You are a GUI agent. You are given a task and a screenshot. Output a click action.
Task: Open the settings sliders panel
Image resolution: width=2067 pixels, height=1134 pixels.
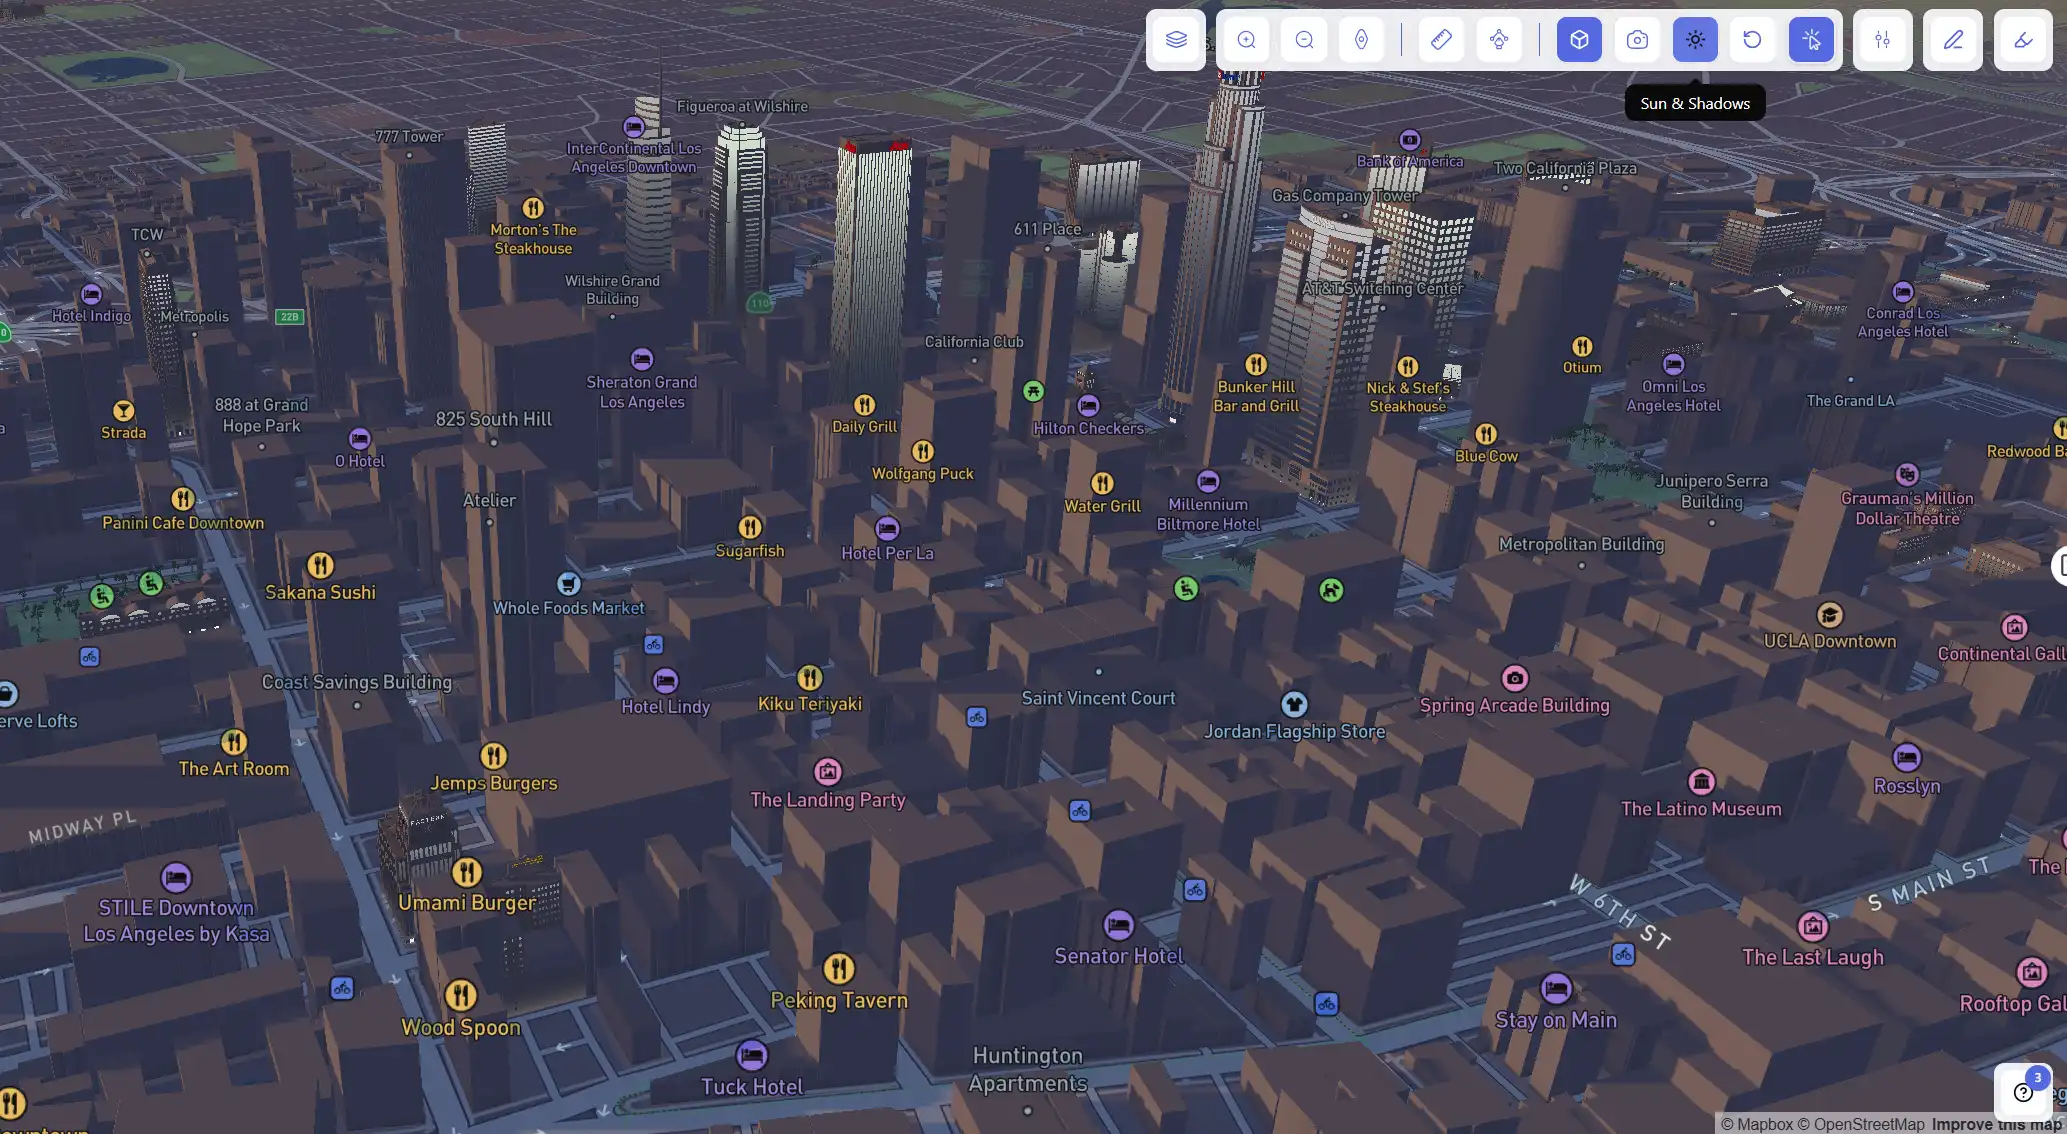(x=1883, y=40)
